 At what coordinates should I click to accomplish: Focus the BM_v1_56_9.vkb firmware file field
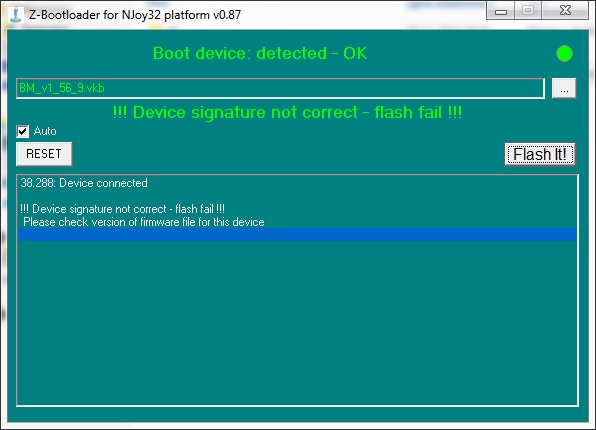tap(280, 88)
